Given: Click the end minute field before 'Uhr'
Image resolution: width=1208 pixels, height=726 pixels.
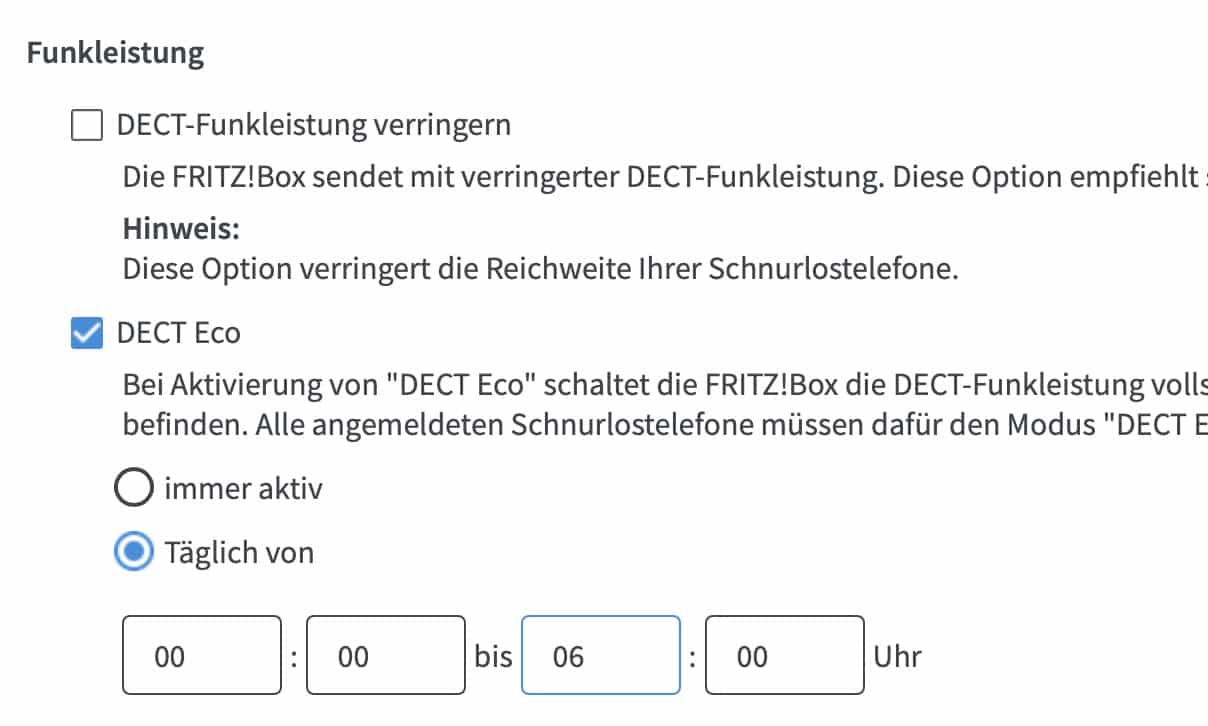Looking at the screenshot, I should (784, 656).
